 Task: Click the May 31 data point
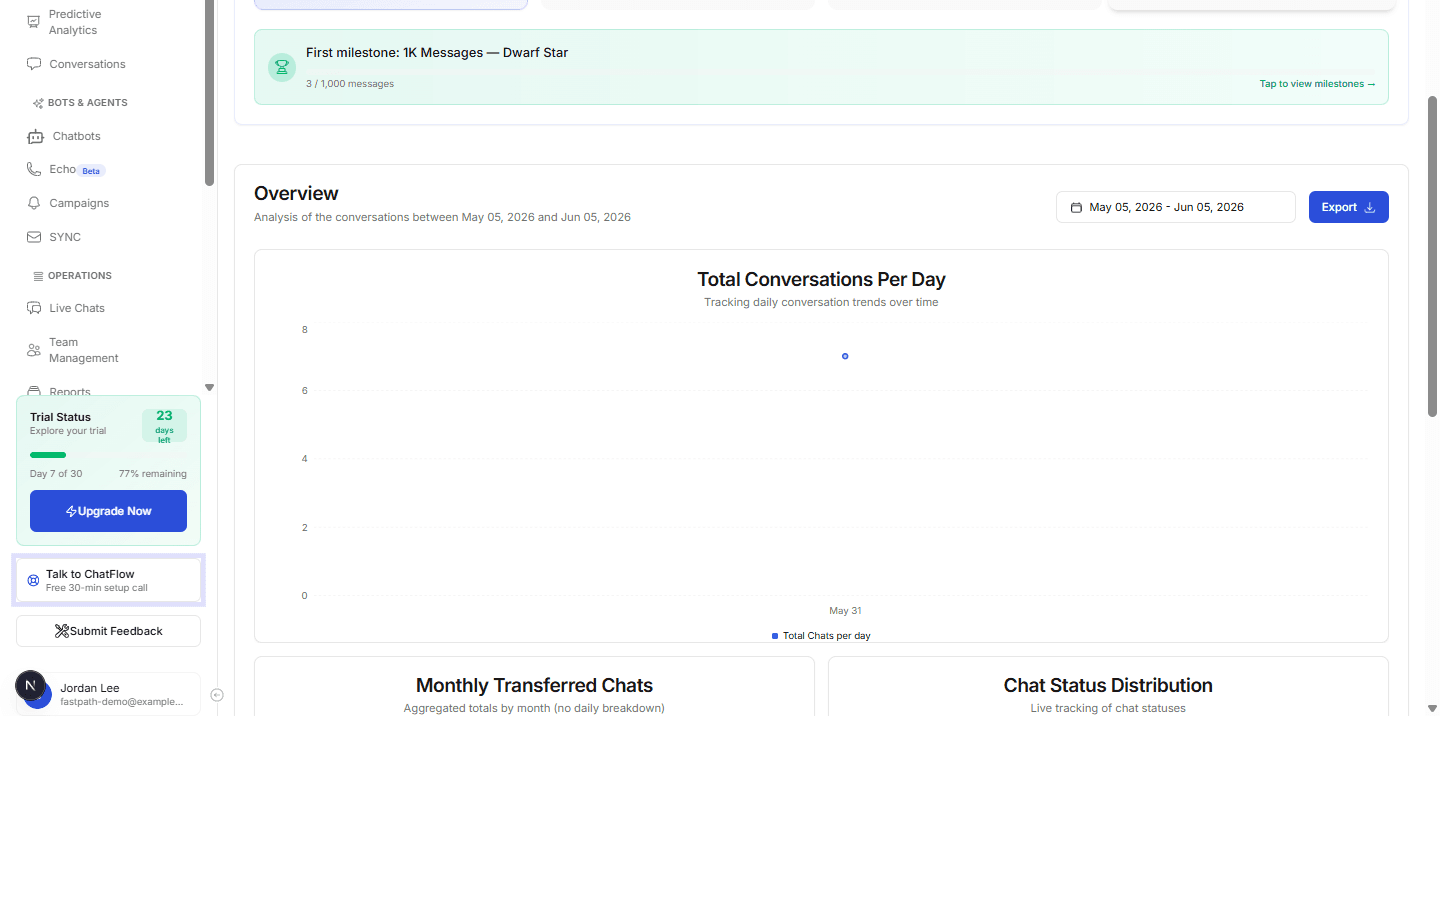[x=845, y=356]
